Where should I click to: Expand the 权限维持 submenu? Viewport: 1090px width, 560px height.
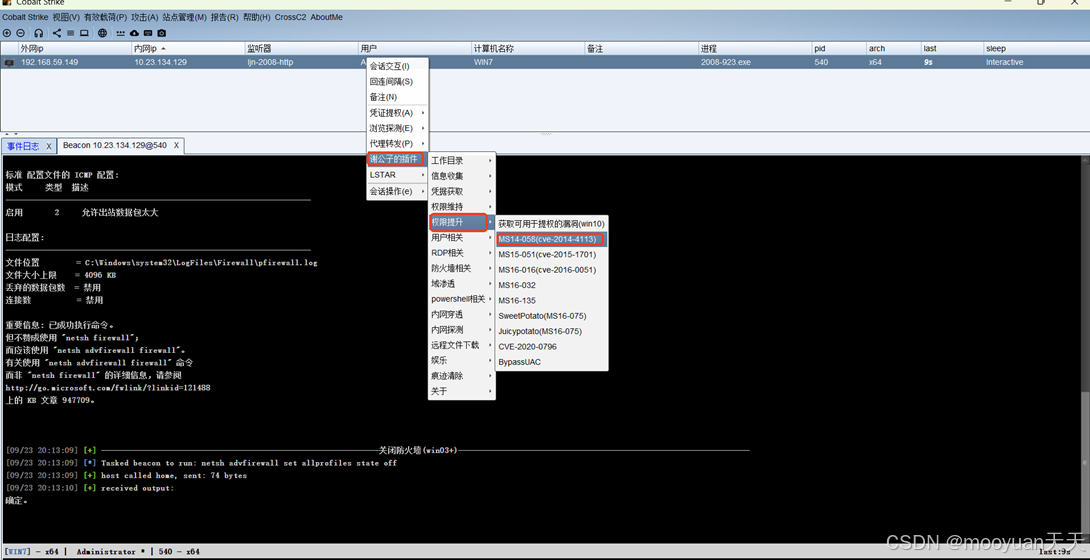462,207
